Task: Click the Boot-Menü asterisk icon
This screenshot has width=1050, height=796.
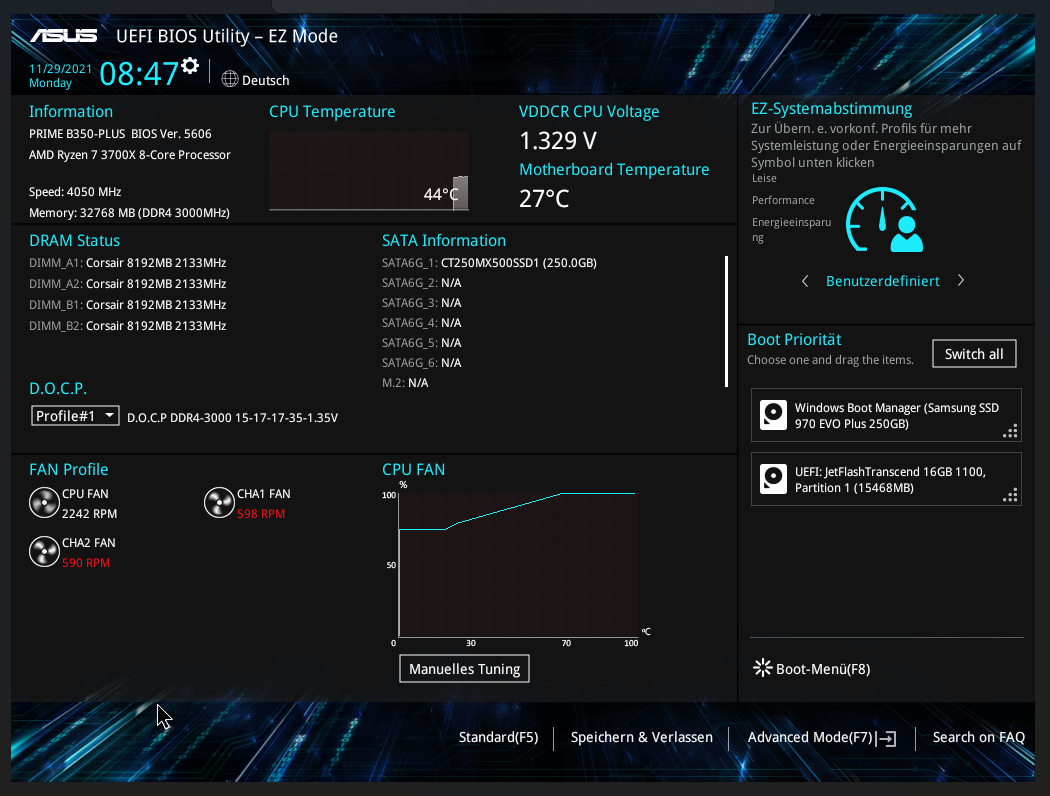Action: 763,667
